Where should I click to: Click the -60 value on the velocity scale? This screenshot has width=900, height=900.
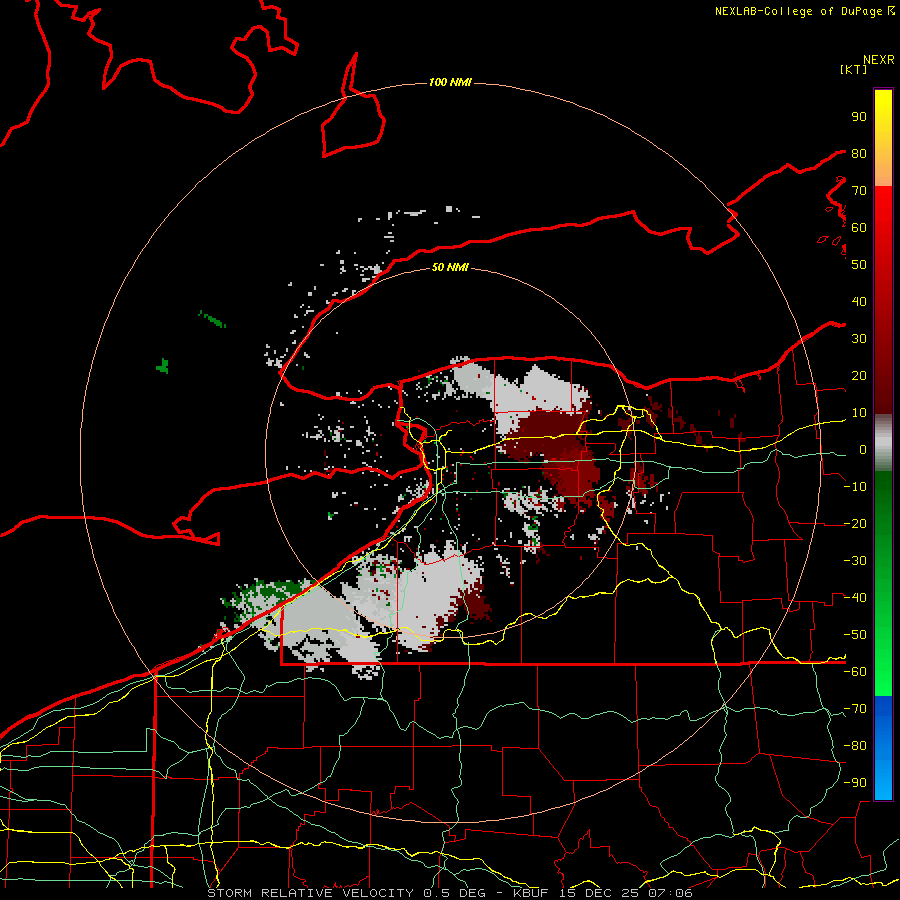pos(855,672)
